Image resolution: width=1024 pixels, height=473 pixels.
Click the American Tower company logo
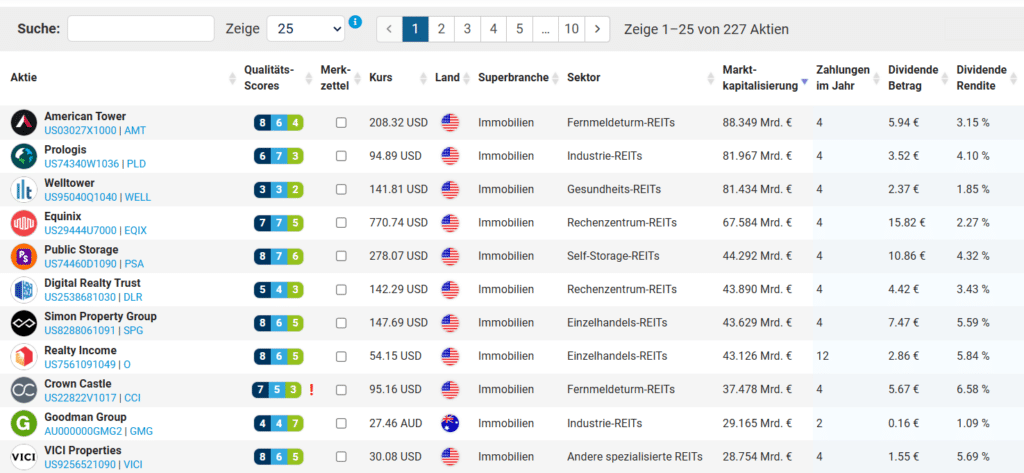coord(24,123)
